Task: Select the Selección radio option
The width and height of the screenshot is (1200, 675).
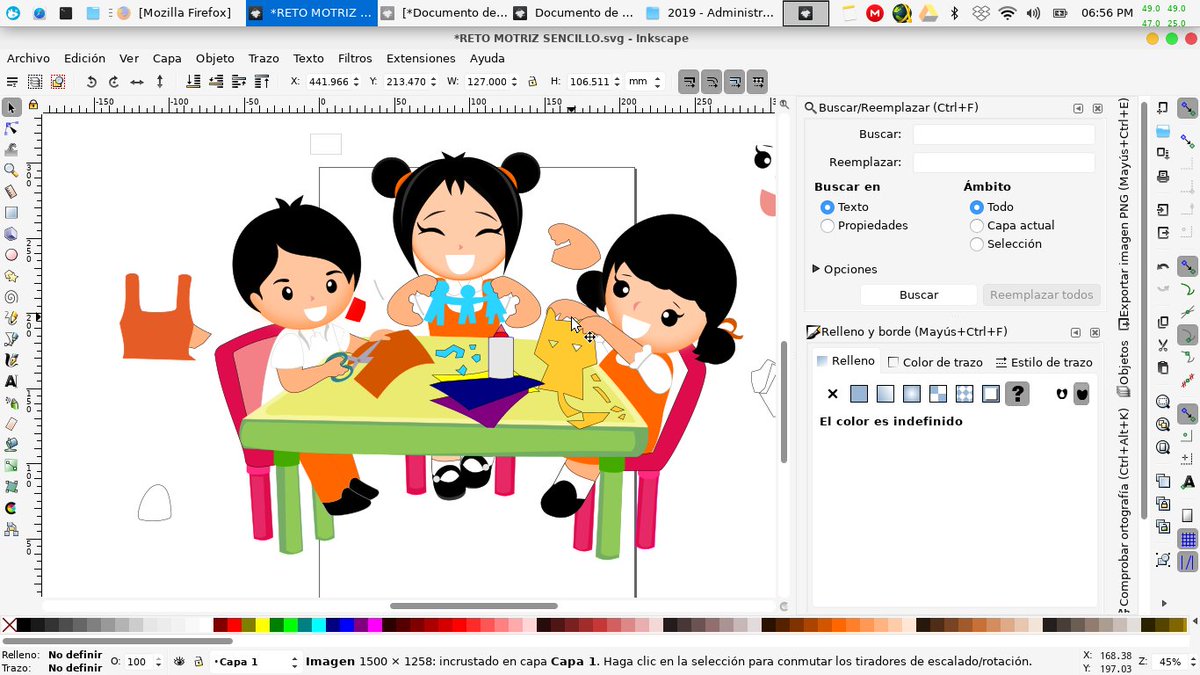Action: [x=976, y=244]
